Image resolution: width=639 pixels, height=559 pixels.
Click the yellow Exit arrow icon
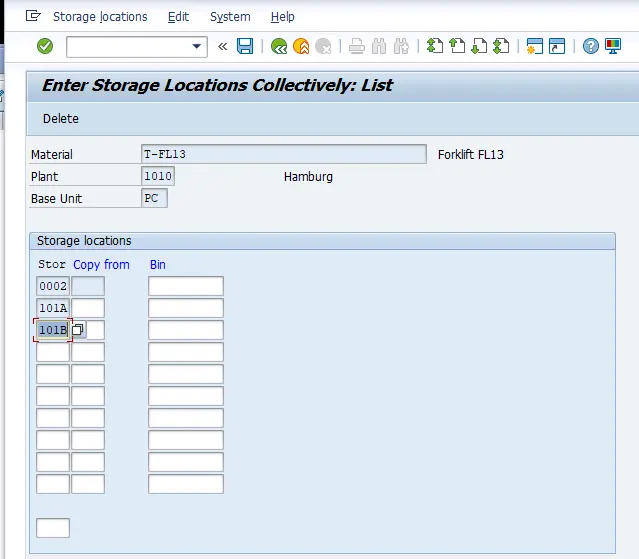point(301,46)
